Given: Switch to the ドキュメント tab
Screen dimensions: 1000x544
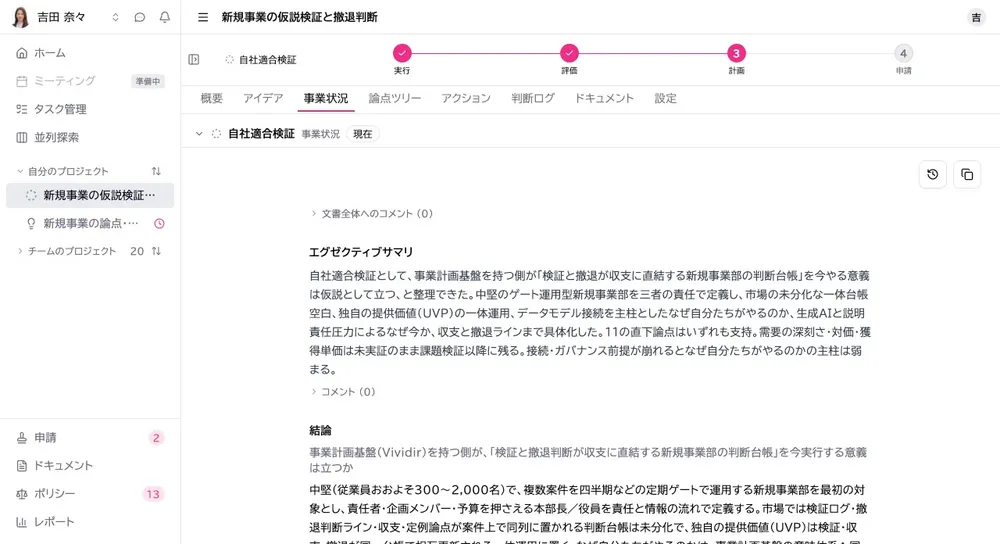Looking at the screenshot, I should tap(604, 98).
